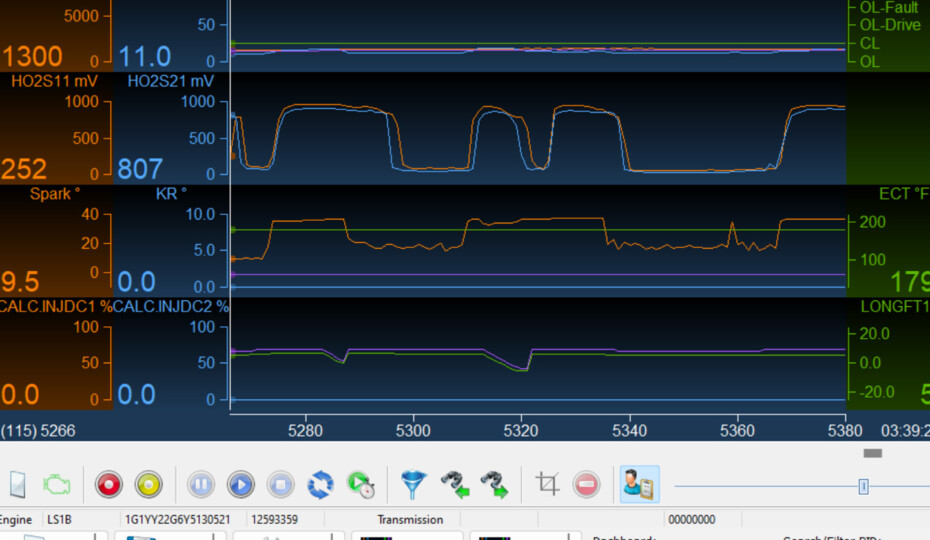
Task: Click the CALC.INJDC1 value 0.0
Action: click(x=20, y=395)
